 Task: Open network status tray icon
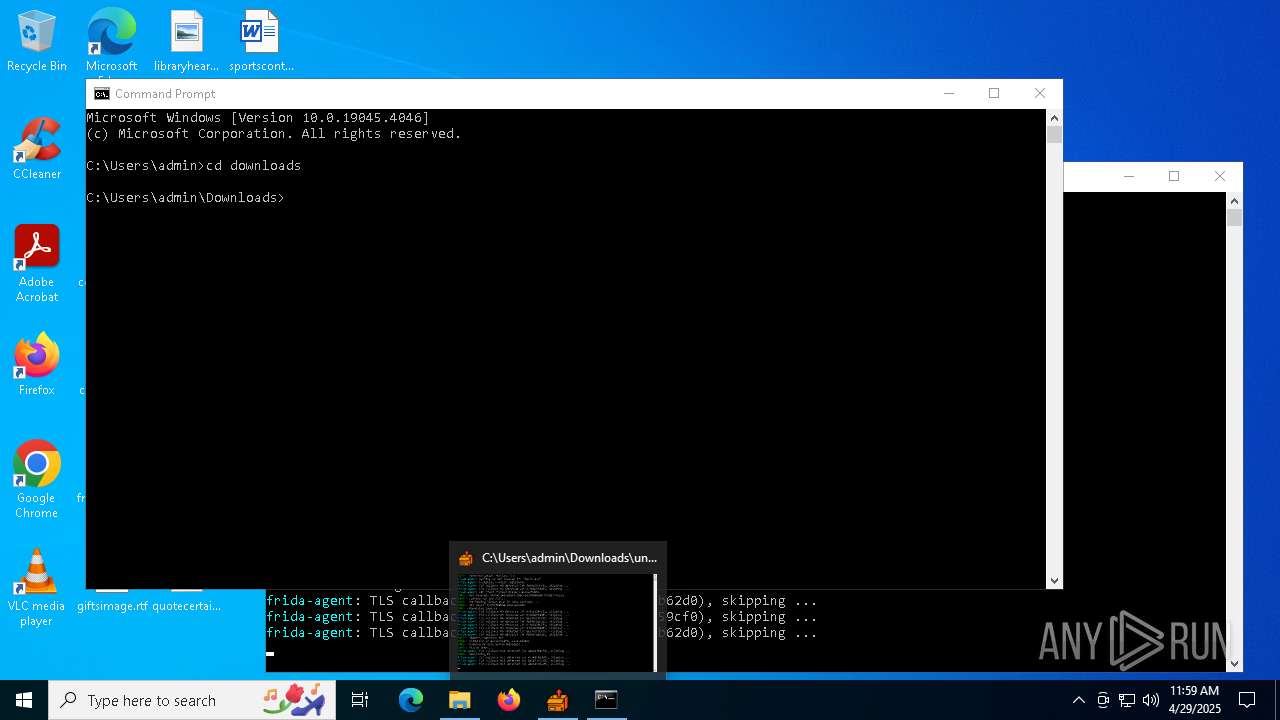coord(1127,700)
